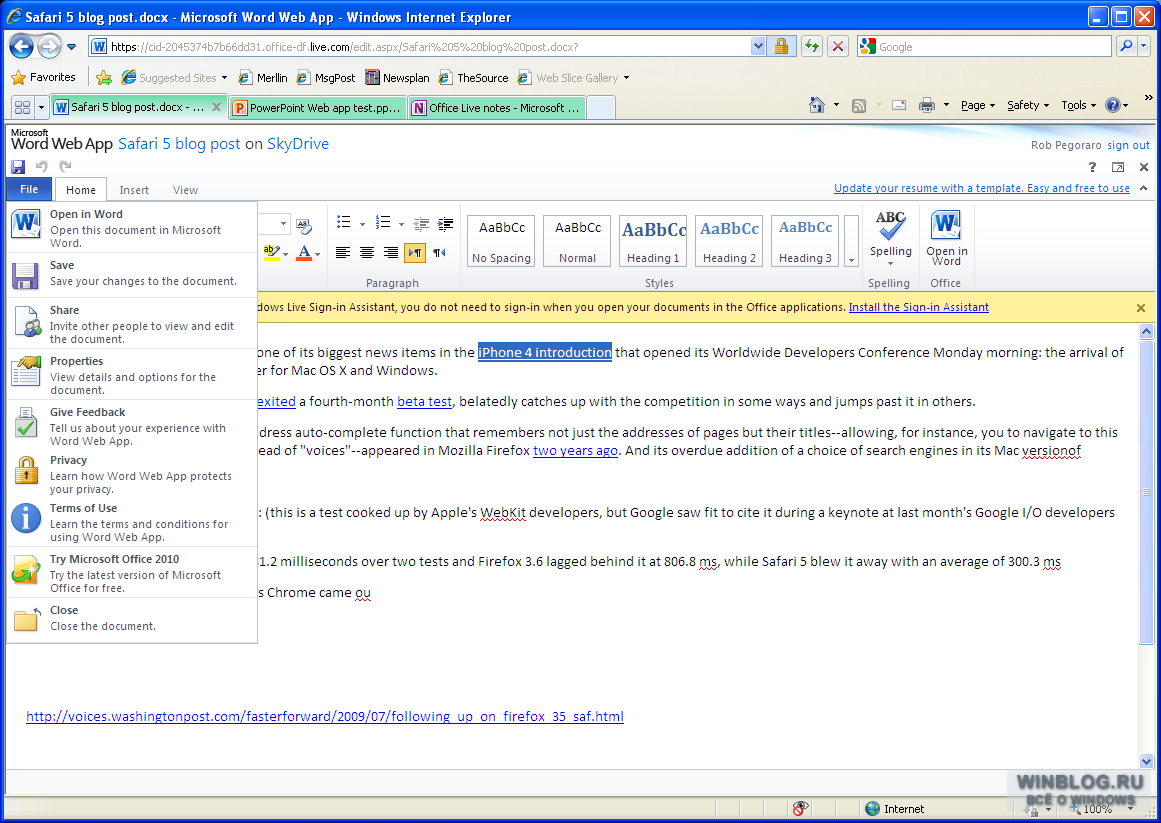Toggle left-to-right text direction

click(x=415, y=253)
